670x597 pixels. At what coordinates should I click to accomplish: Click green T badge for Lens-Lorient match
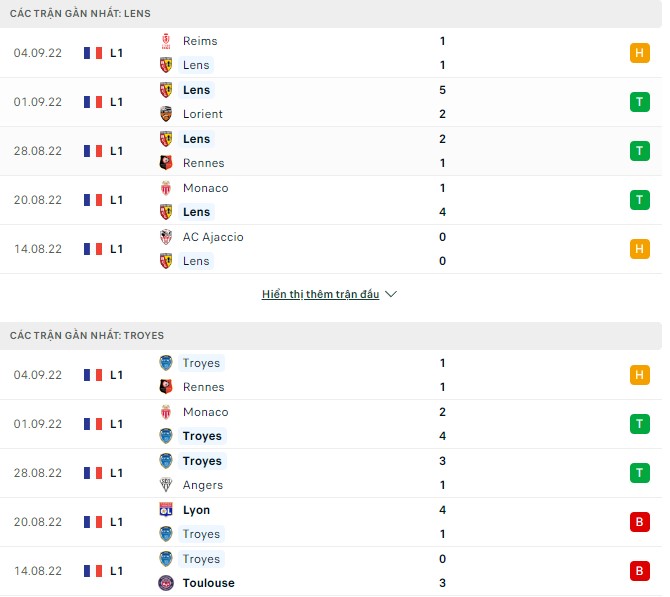click(x=640, y=102)
